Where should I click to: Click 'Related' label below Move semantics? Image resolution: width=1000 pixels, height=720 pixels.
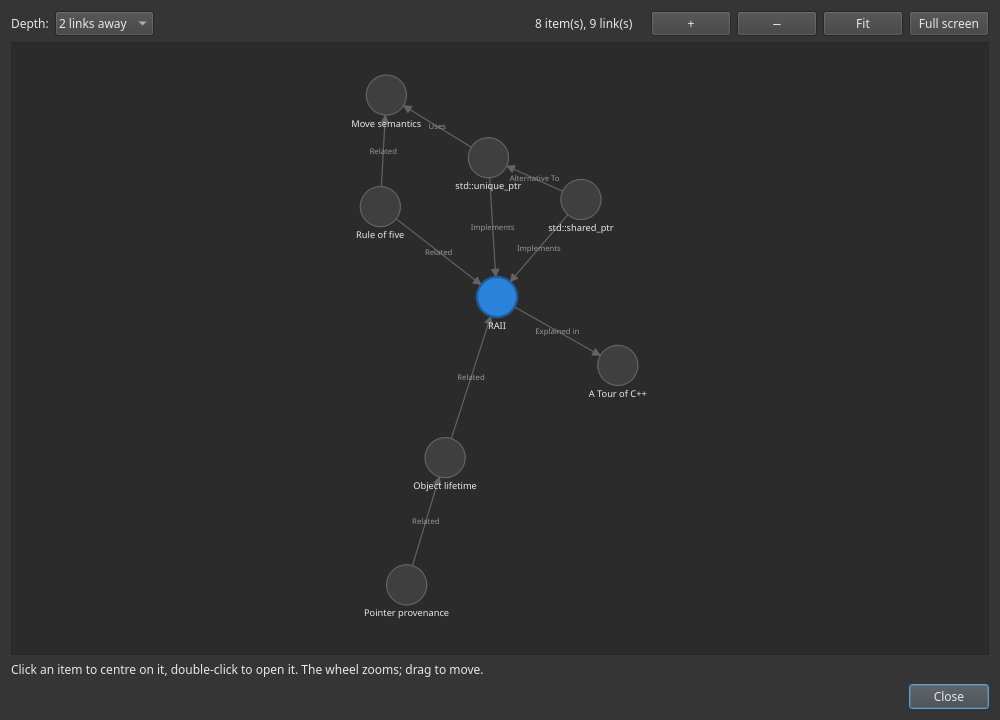tap(383, 151)
